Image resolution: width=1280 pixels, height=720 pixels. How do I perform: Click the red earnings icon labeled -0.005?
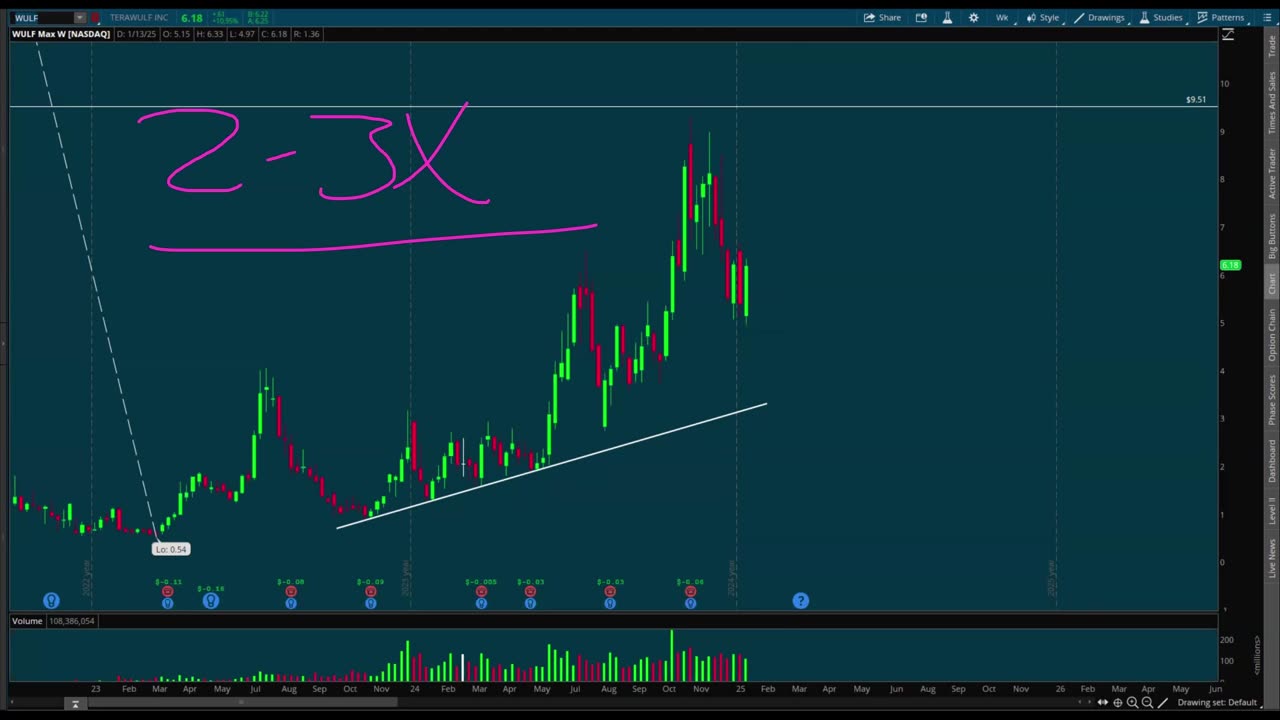point(481,592)
